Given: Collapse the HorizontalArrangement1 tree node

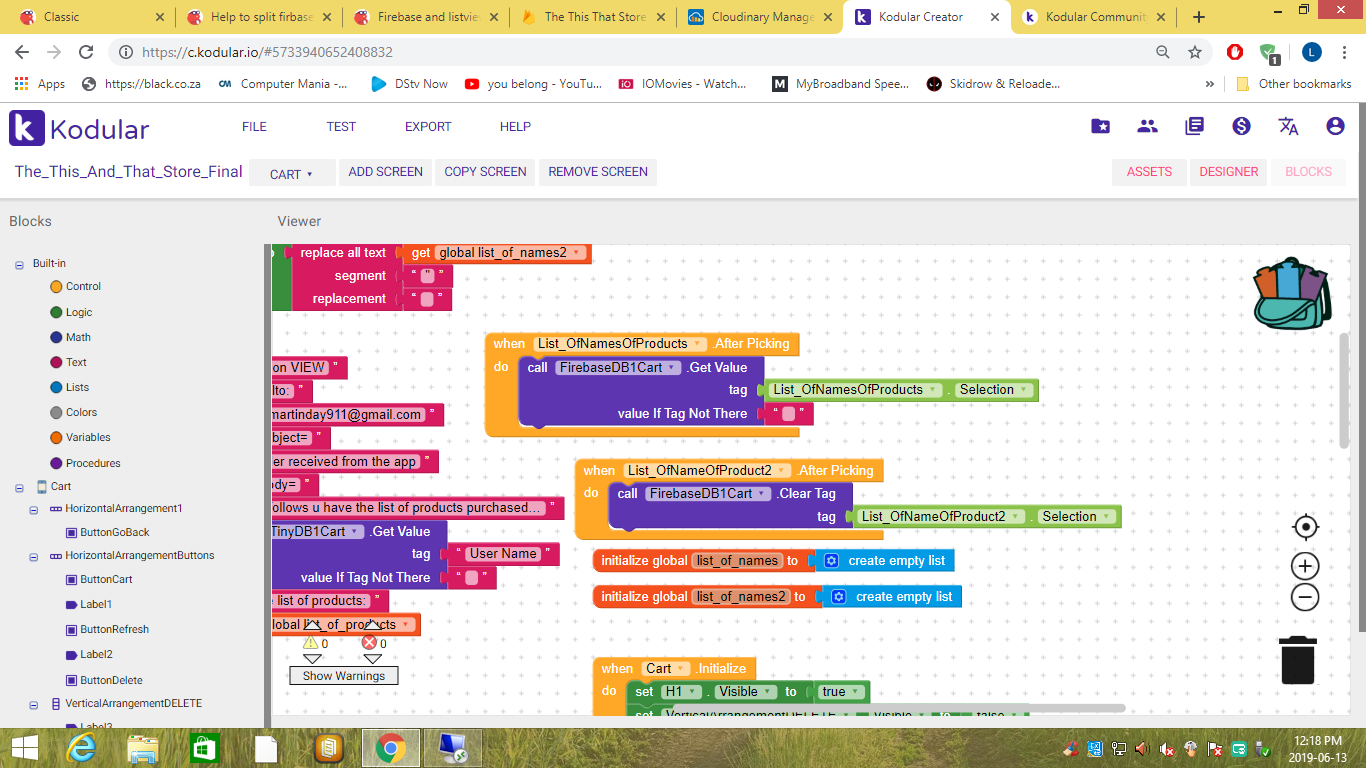Looking at the screenshot, I should tap(35, 509).
